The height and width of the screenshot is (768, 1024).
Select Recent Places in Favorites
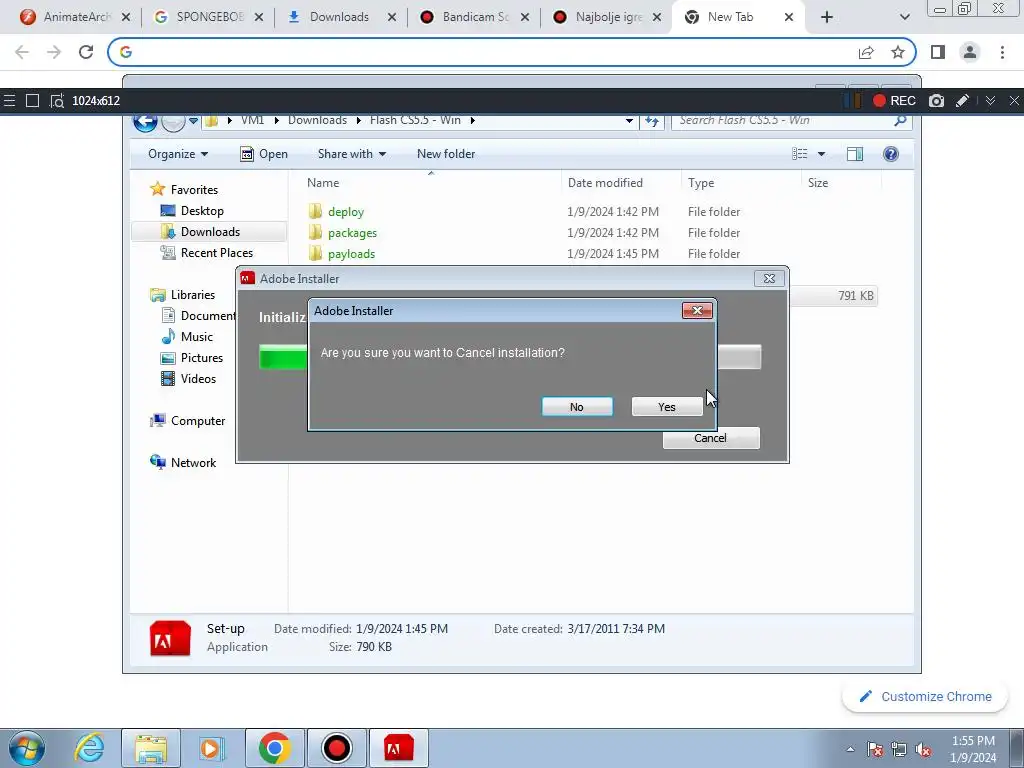(x=217, y=253)
